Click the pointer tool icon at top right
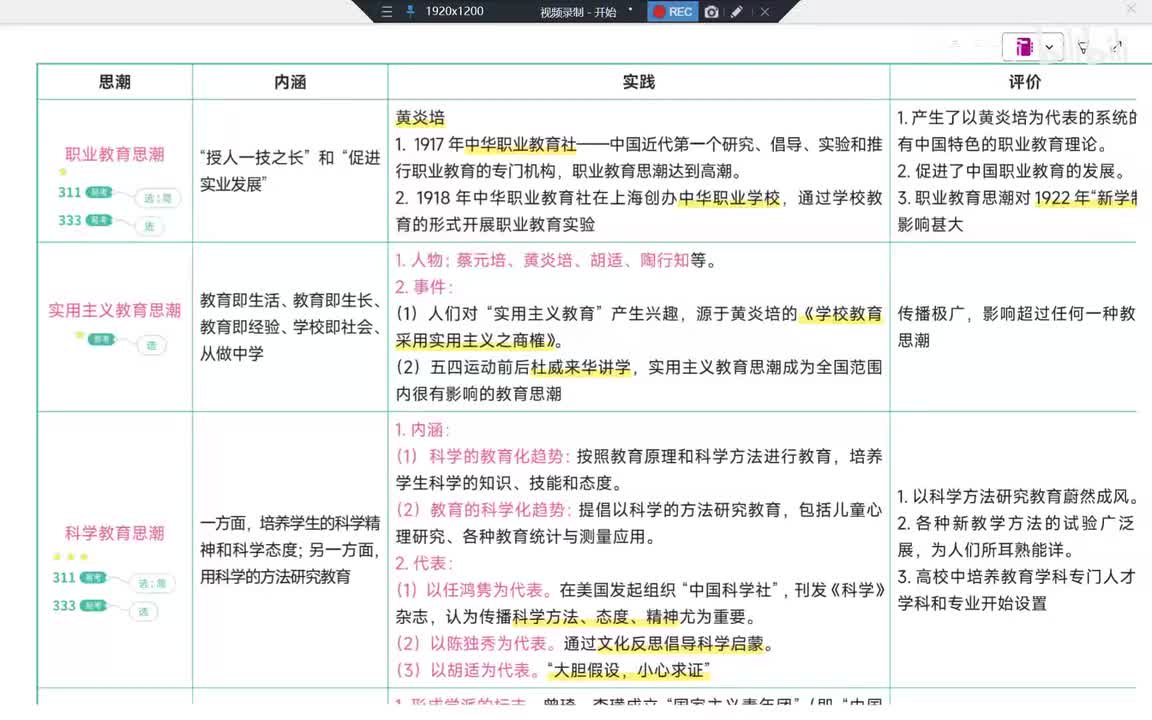The width and height of the screenshot is (1152, 720). 1083,47
